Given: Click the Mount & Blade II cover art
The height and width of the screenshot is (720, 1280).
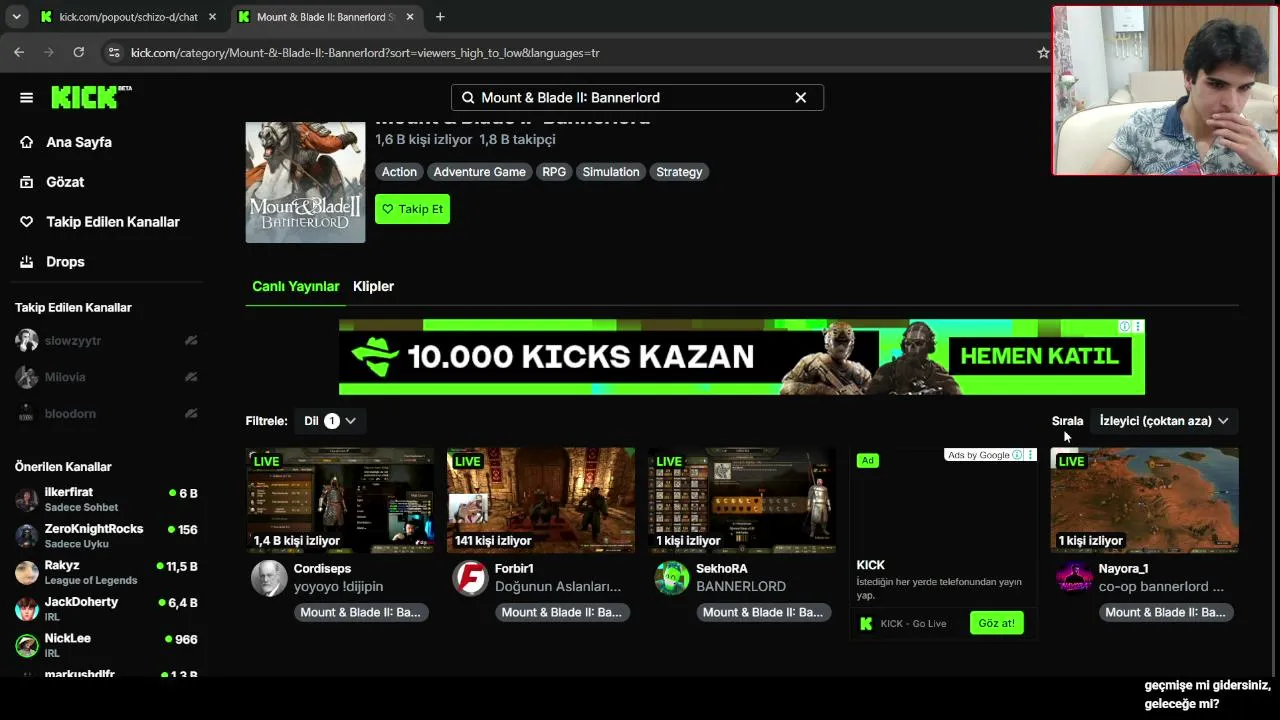Looking at the screenshot, I should 305,182.
